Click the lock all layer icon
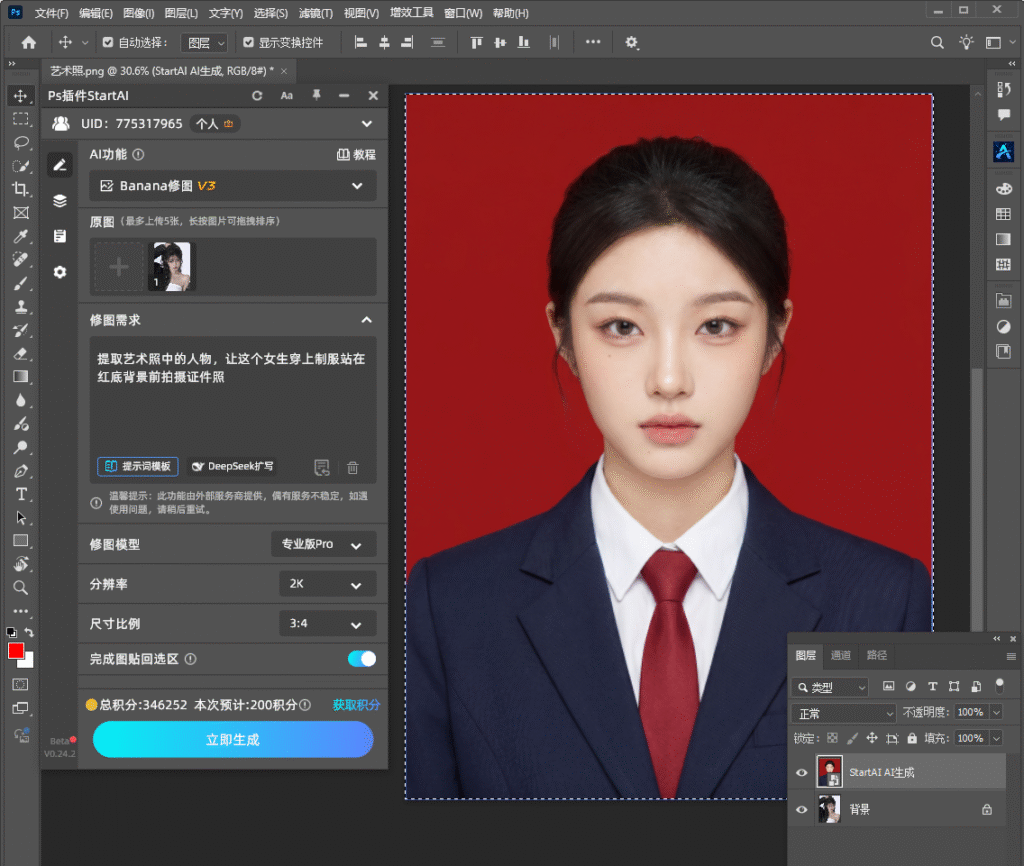 click(912, 738)
